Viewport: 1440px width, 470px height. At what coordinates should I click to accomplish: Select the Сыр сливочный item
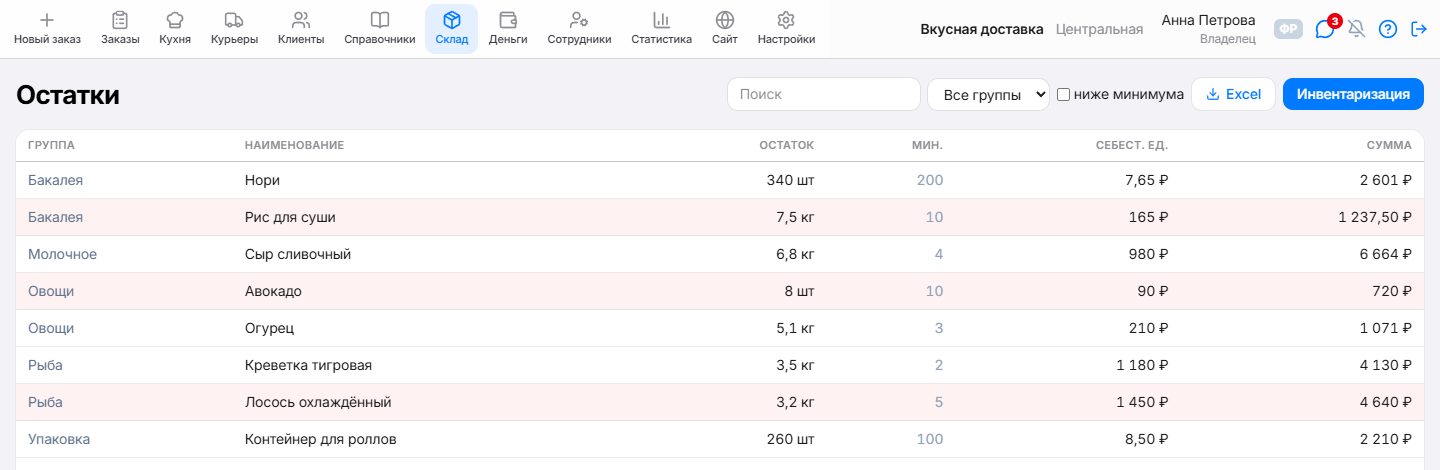(x=298, y=254)
